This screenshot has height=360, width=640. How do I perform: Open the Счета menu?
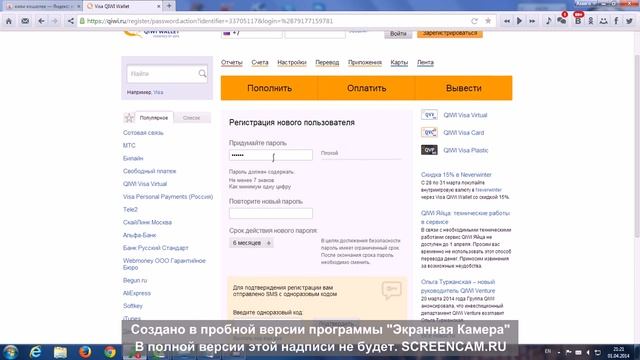click(260, 62)
